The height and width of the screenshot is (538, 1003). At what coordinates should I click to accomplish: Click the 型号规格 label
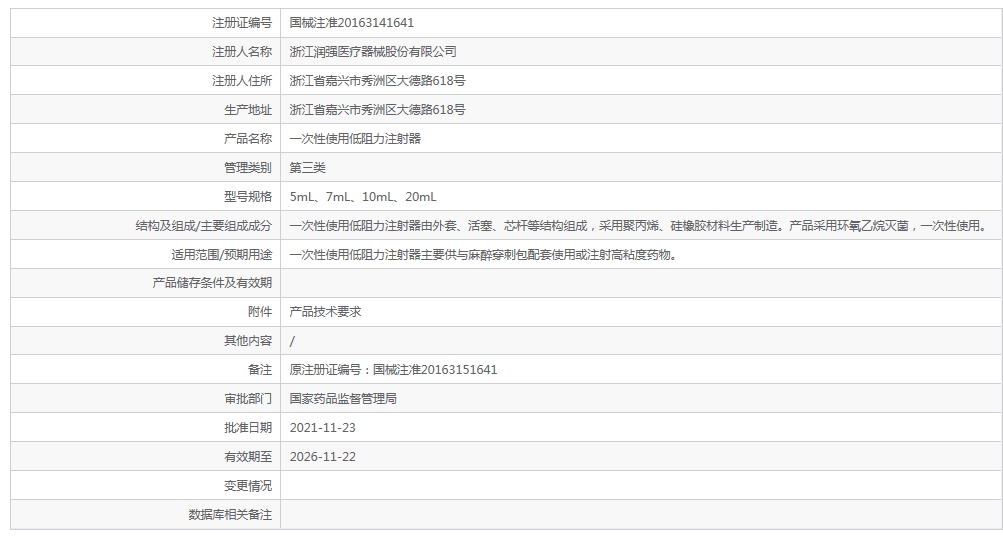248,197
